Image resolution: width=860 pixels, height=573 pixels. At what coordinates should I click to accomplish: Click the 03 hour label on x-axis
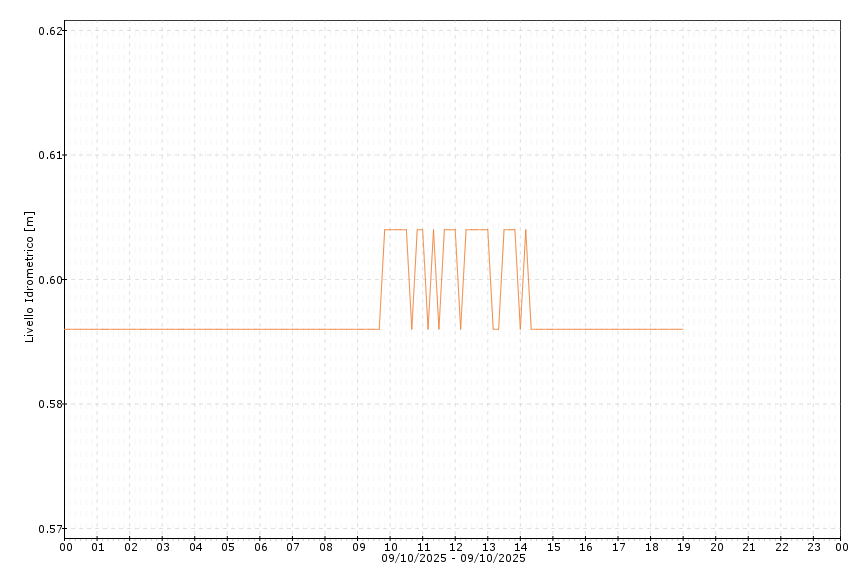[163, 547]
